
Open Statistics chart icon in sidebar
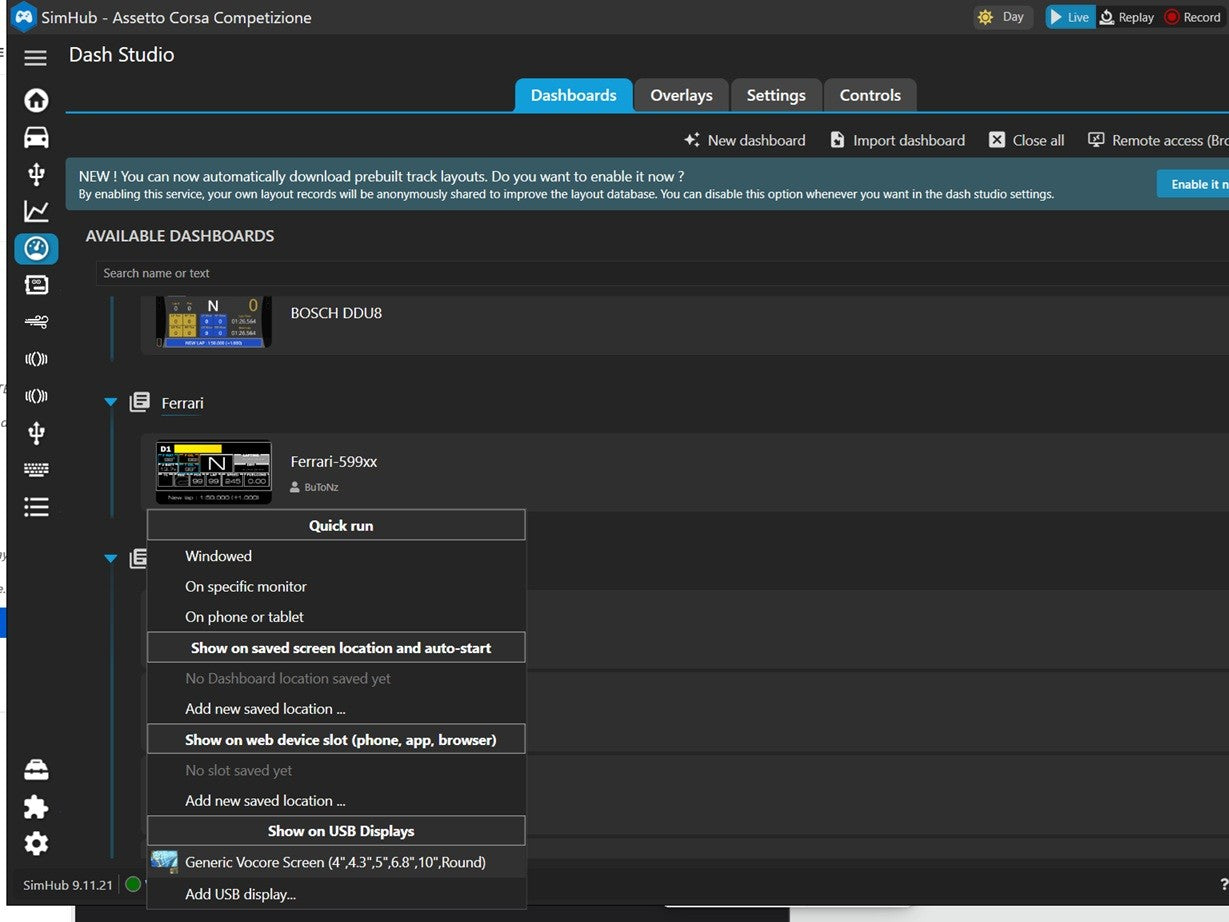[x=36, y=211]
